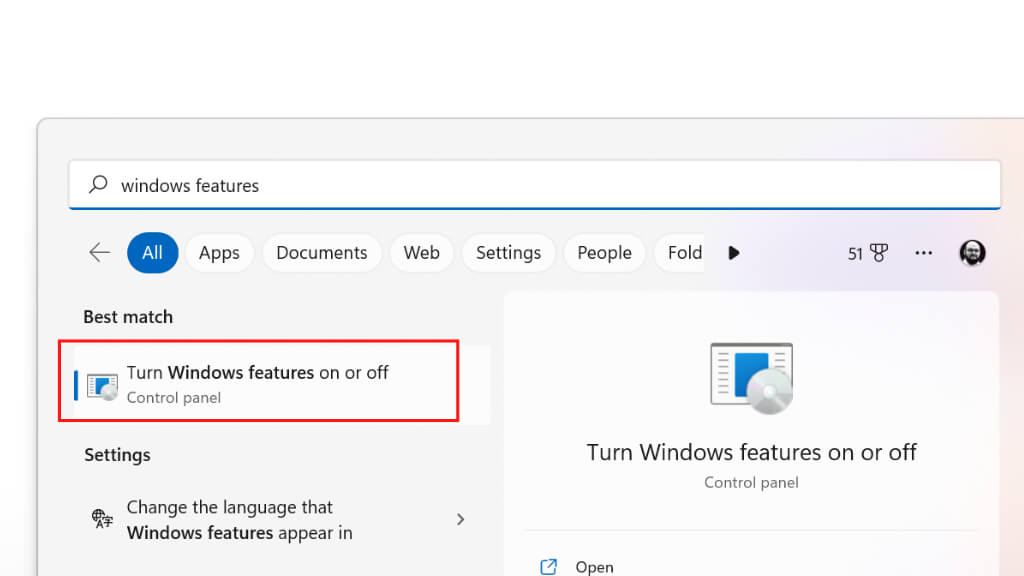
Task: Open 'Turn Windows features on or off' best match
Action: point(258,383)
